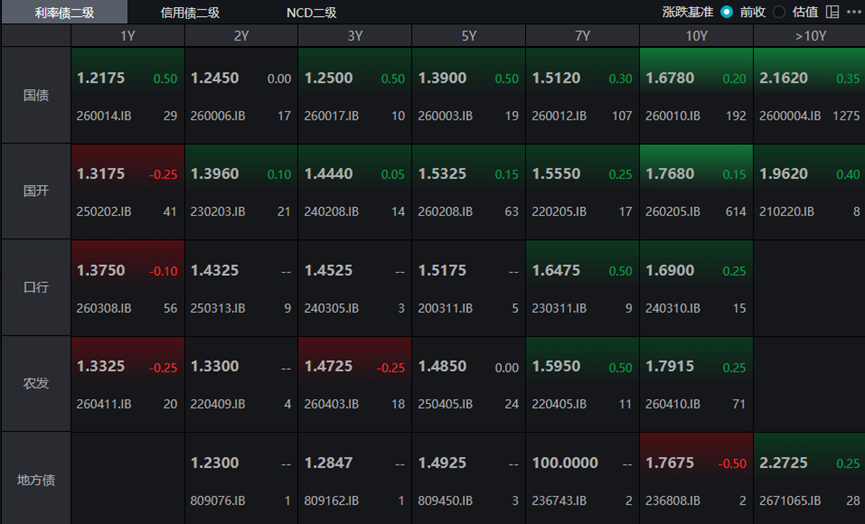This screenshot has width=865, height=524.
Task: Click bond code 260017.IB
Action: (331, 116)
